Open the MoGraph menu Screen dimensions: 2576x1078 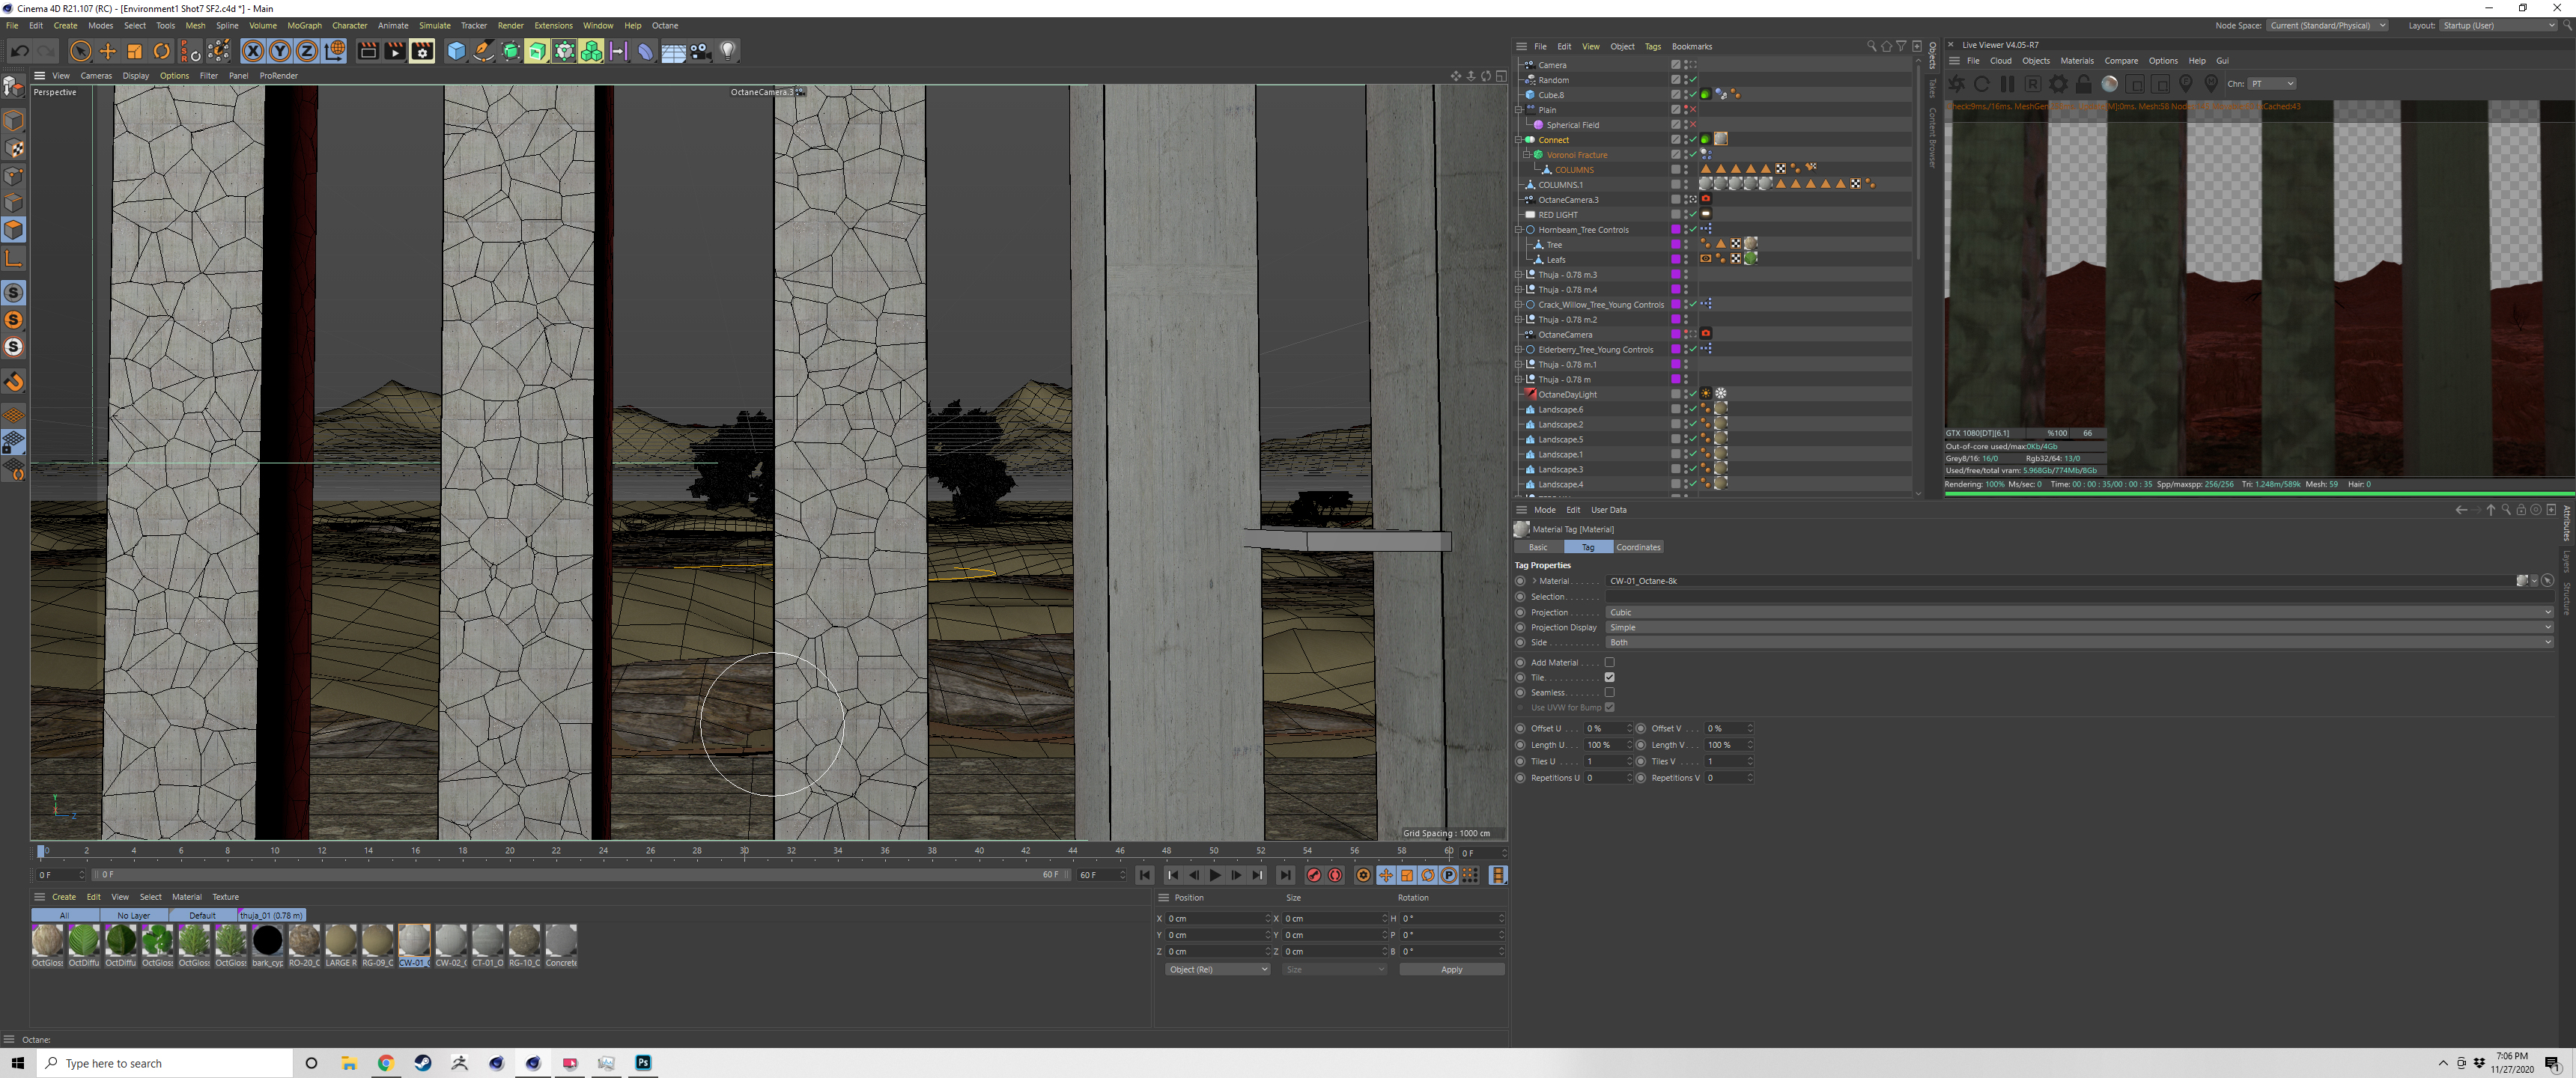pyautogui.click(x=304, y=26)
